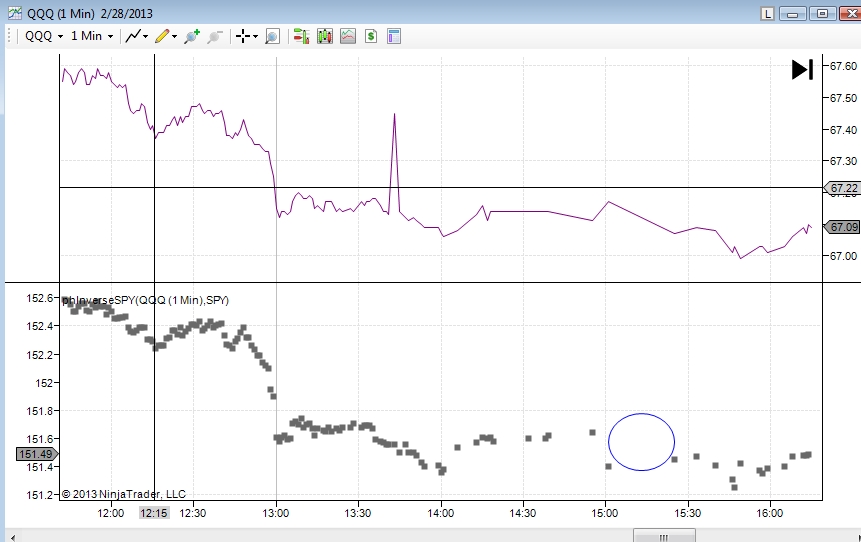The height and width of the screenshot is (542, 861).
Task: Click the title text QQQ (1 Min) 2/28/2013
Action: [x=90, y=13]
